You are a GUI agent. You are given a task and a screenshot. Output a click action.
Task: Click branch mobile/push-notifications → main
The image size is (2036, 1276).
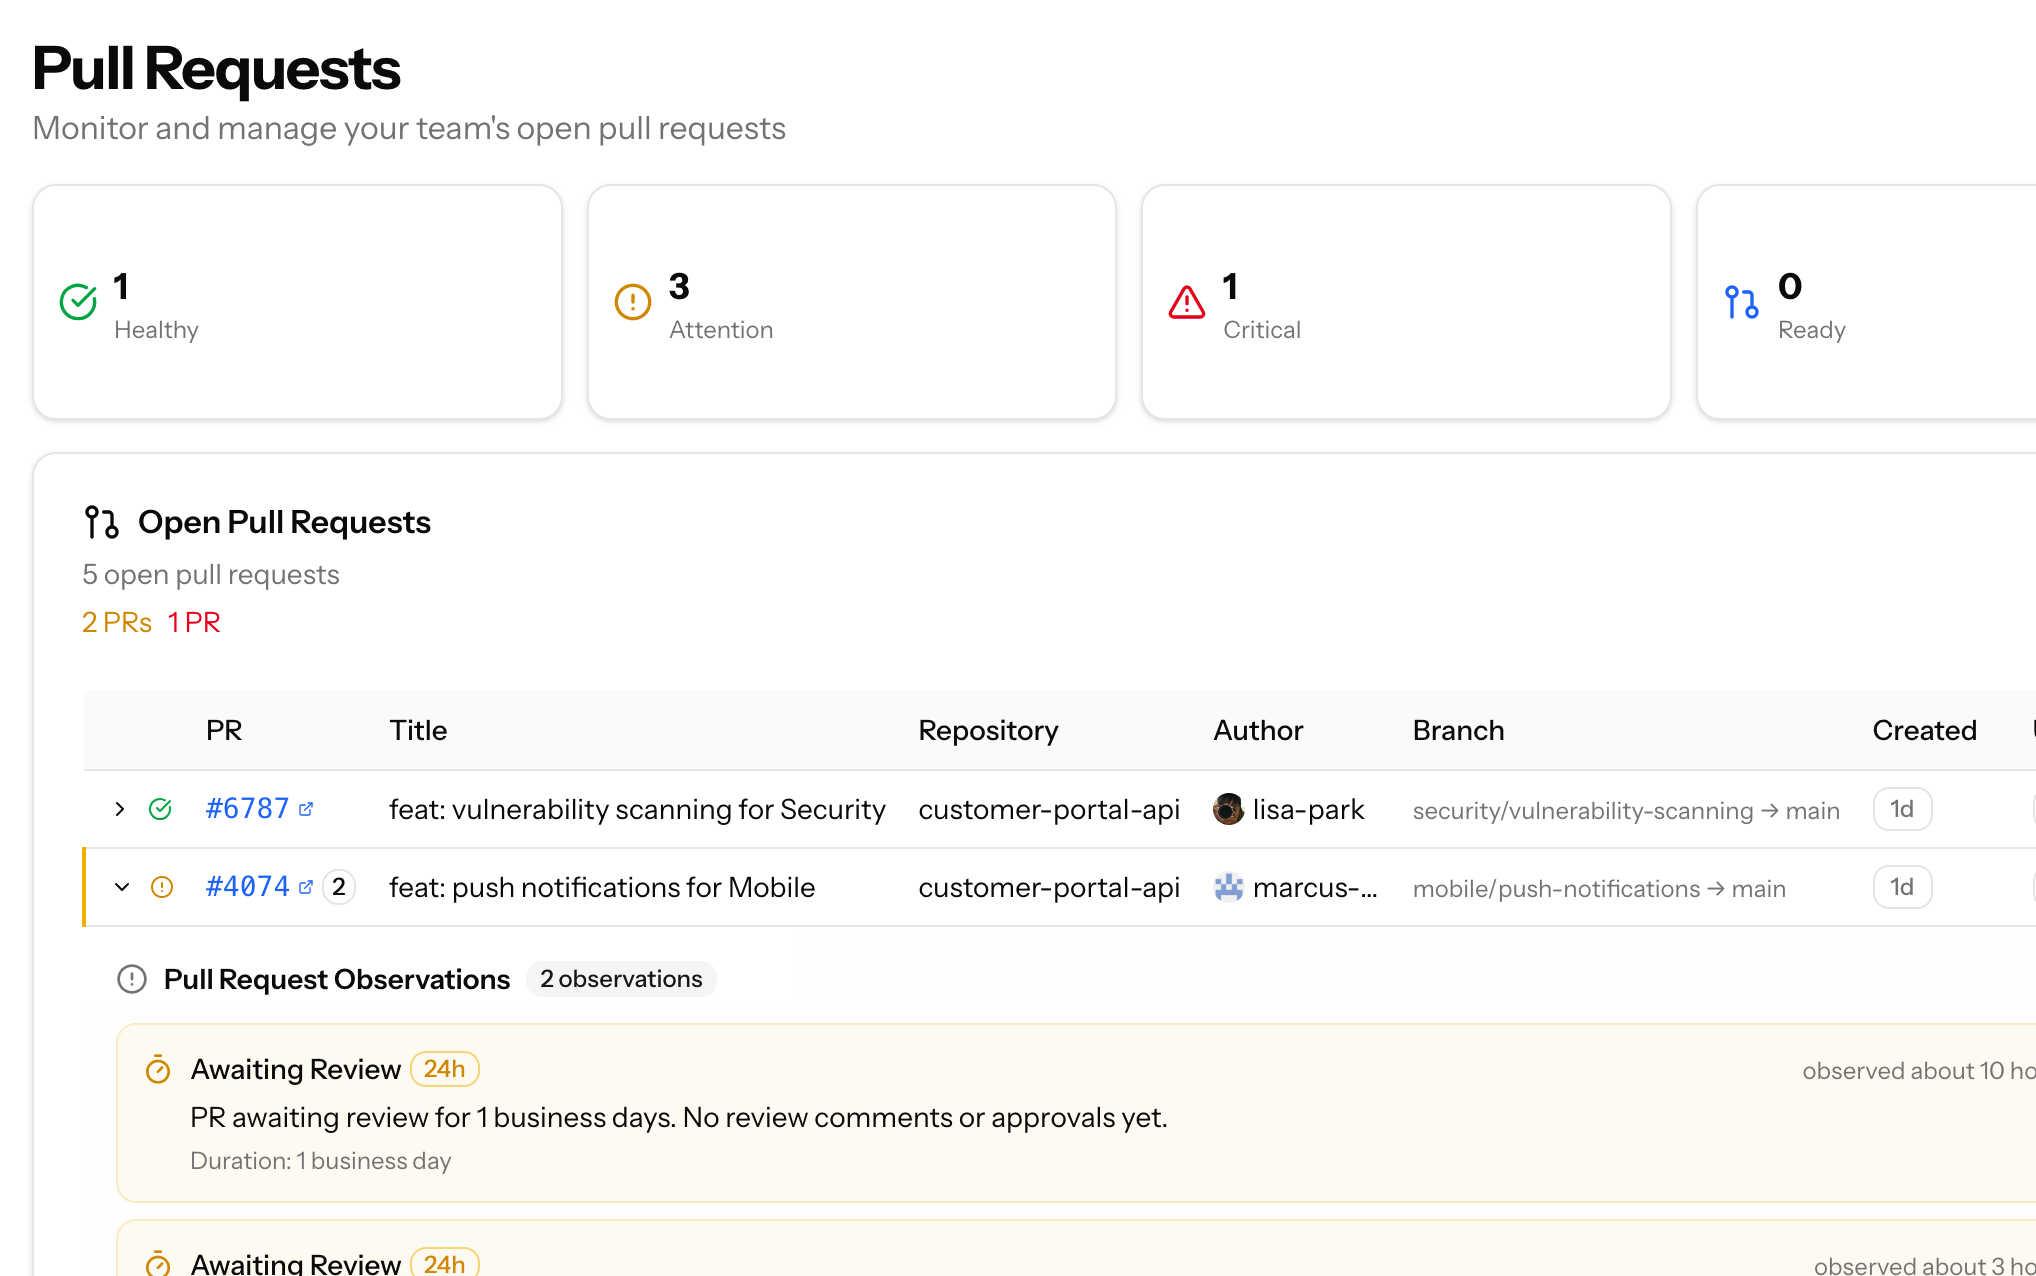point(1599,888)
